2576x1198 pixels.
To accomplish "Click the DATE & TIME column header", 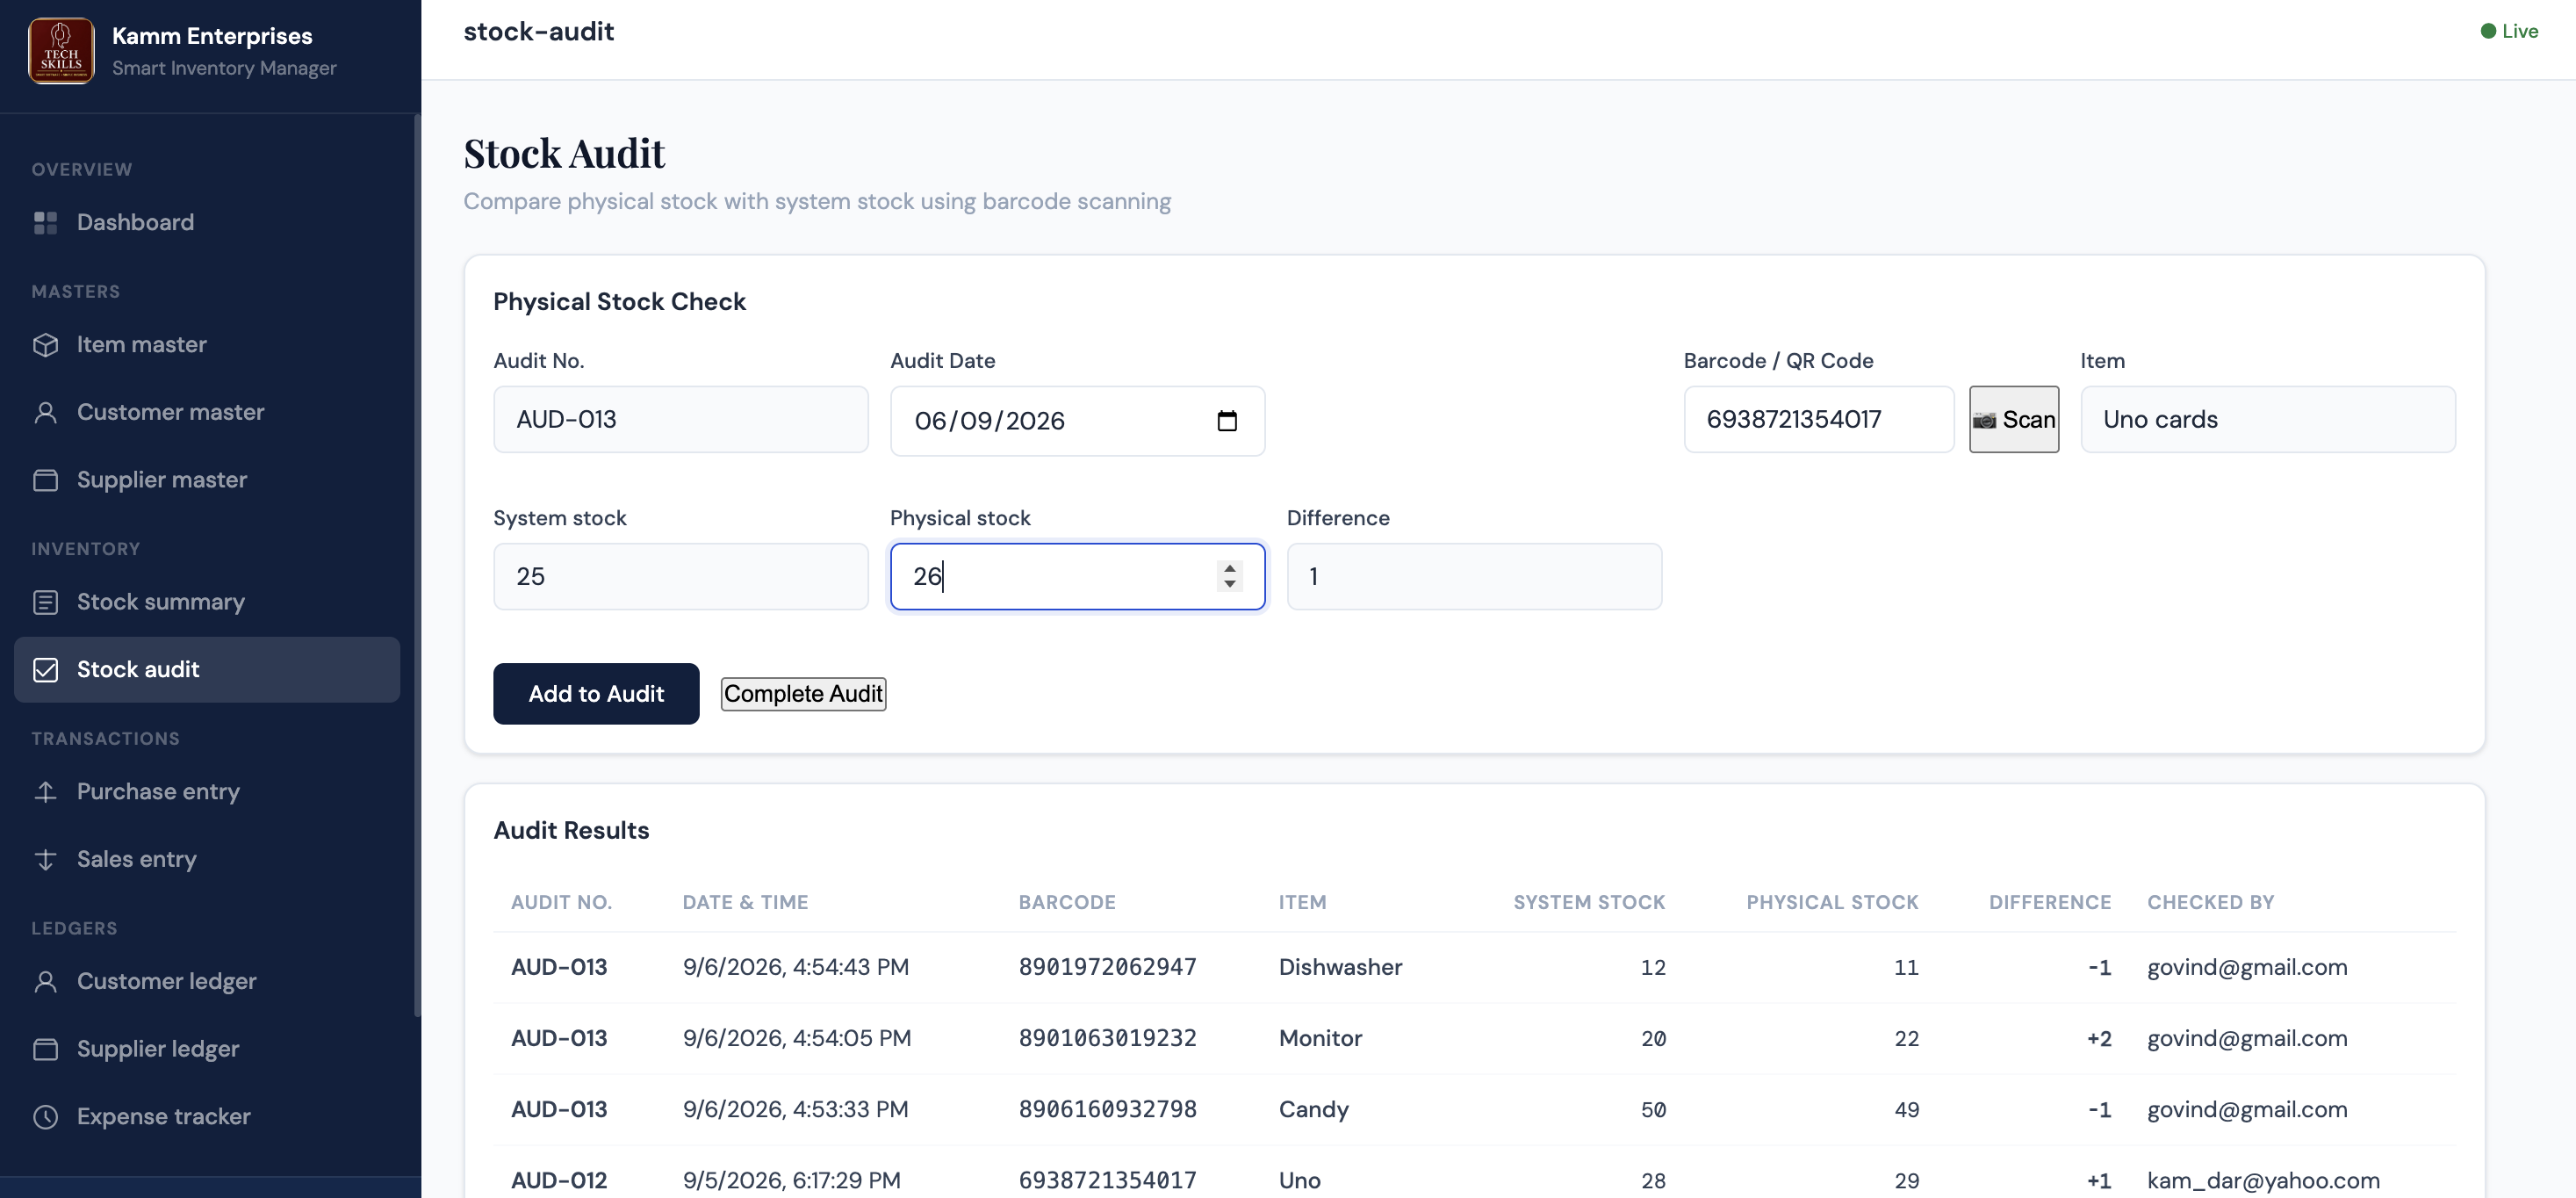I will (x=745, y=903).
